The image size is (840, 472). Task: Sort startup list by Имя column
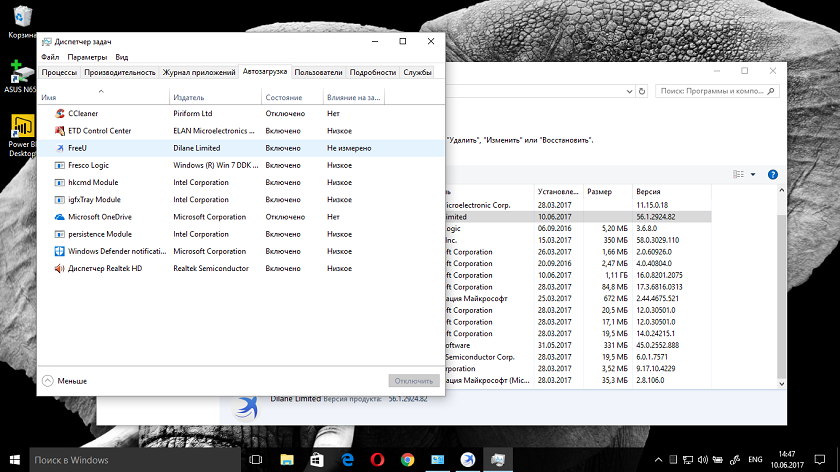103,97
